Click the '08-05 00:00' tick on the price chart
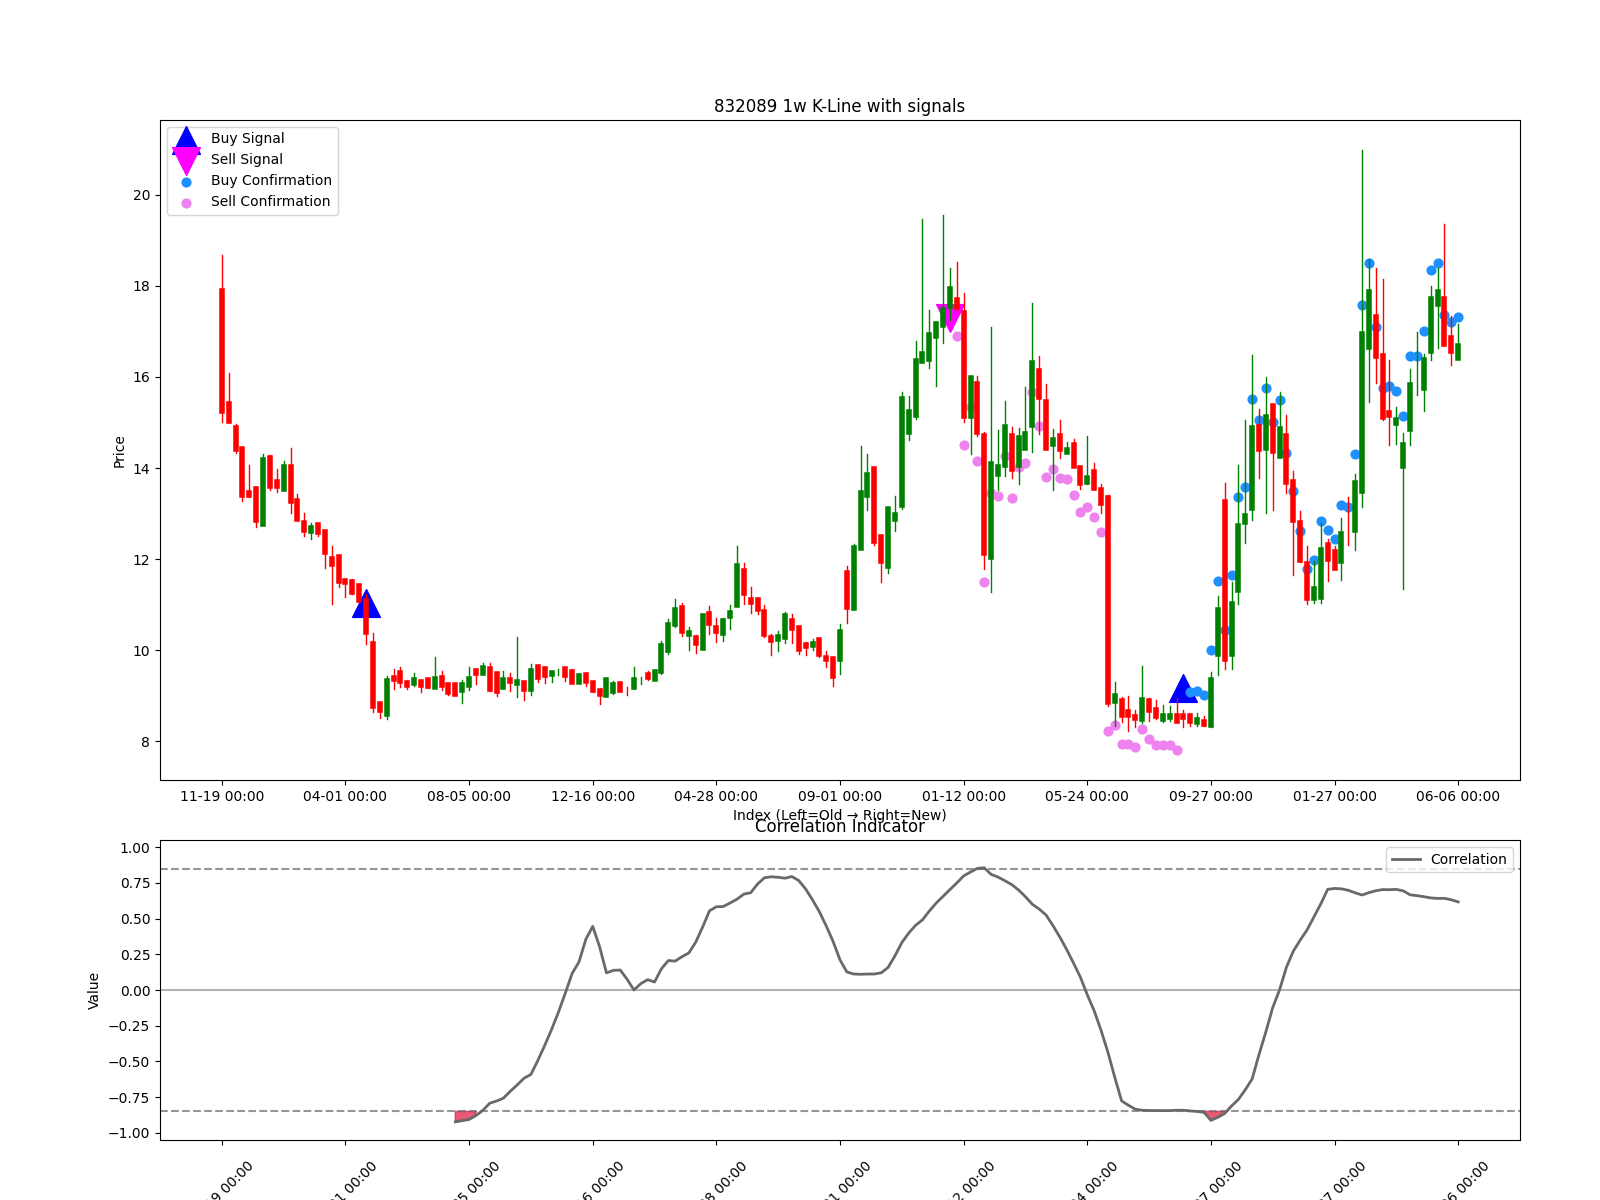 469,797
